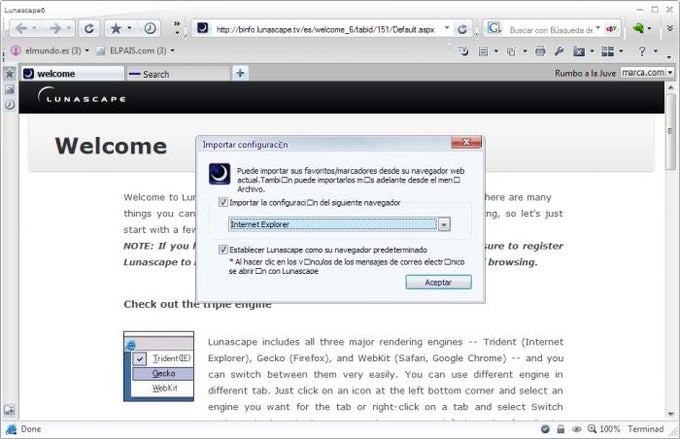Close the Importar configuración dialog
This screenshot has width=680, height=439.
coord(466,142)
